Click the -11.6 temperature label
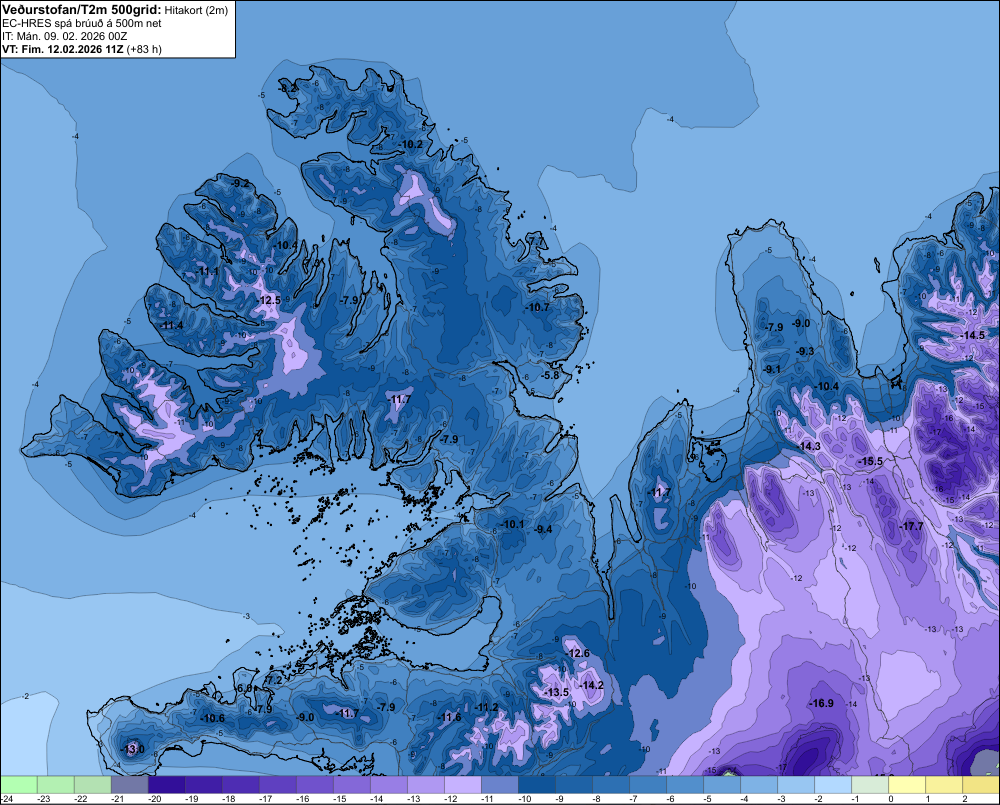 (449, 717)
